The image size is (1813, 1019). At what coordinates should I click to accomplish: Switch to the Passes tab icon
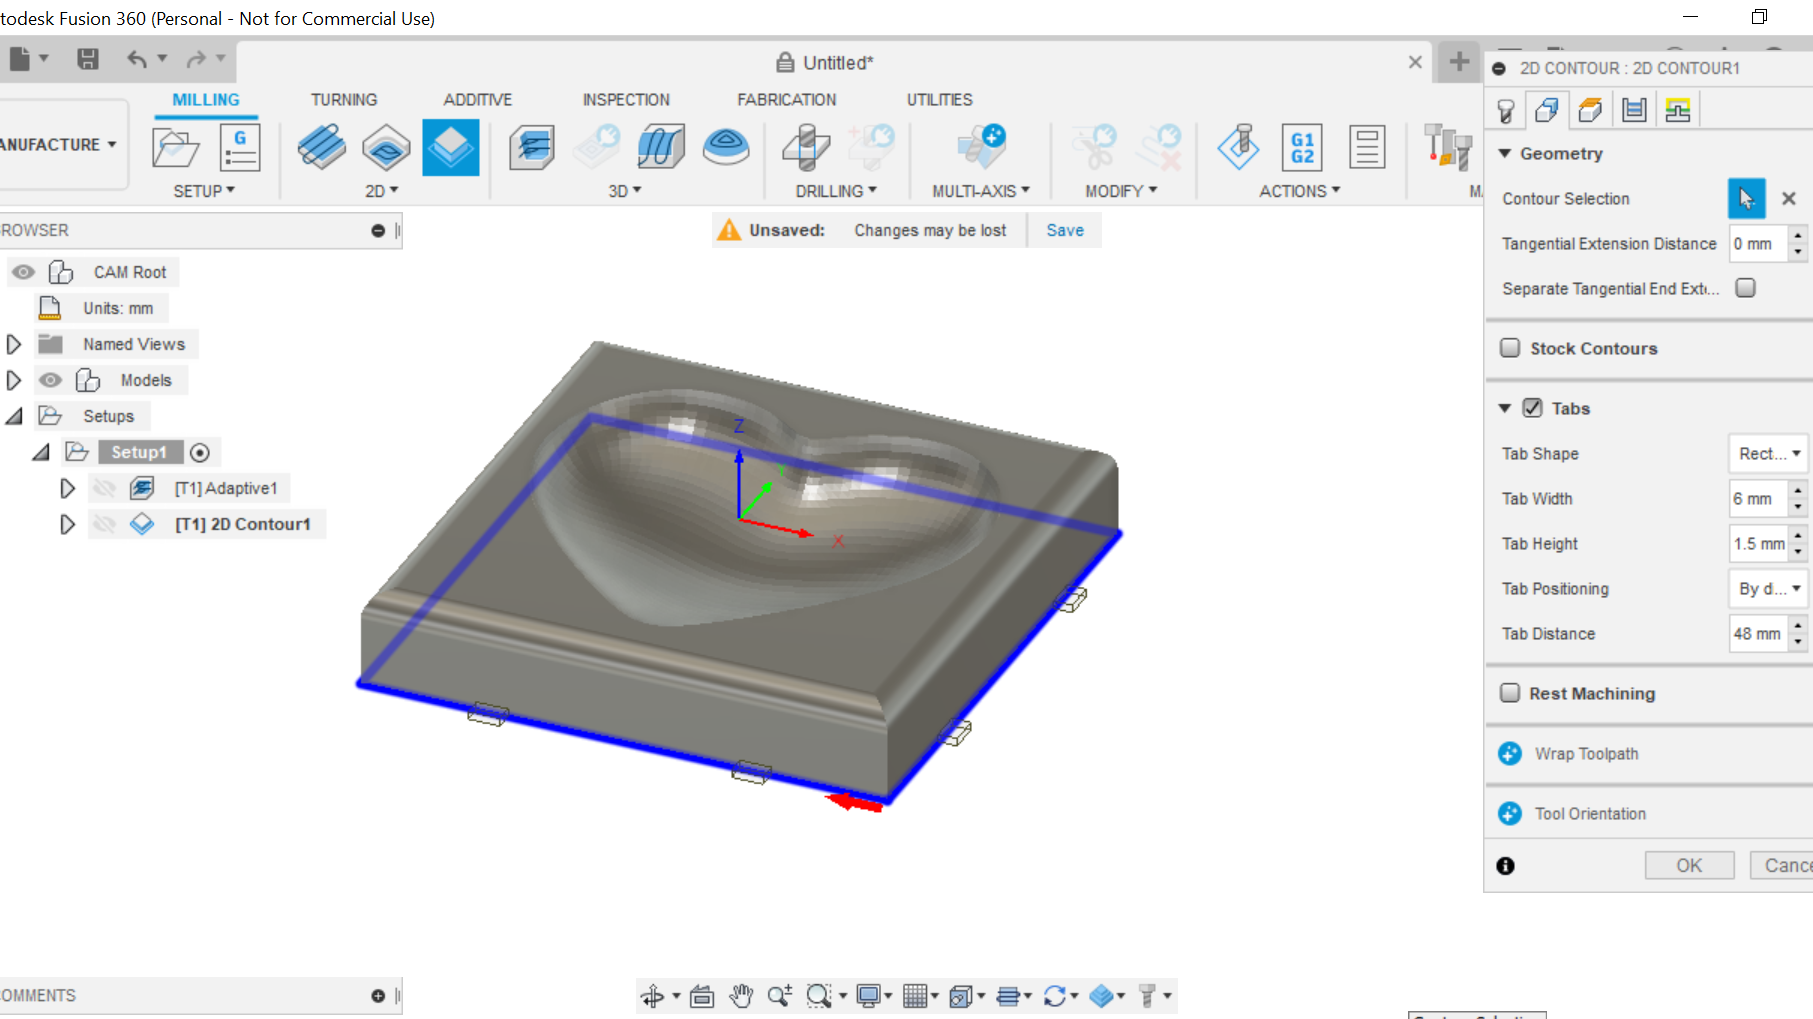pos(1634,110)
